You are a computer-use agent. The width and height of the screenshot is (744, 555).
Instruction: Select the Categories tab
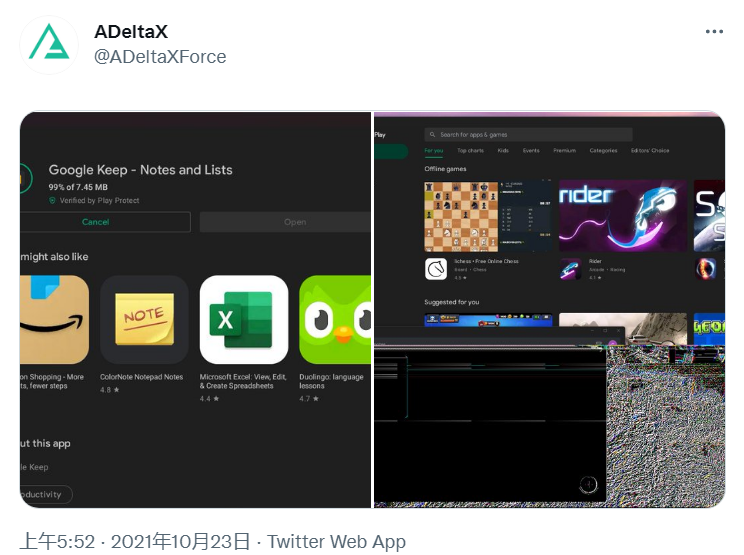pos(603,150)
